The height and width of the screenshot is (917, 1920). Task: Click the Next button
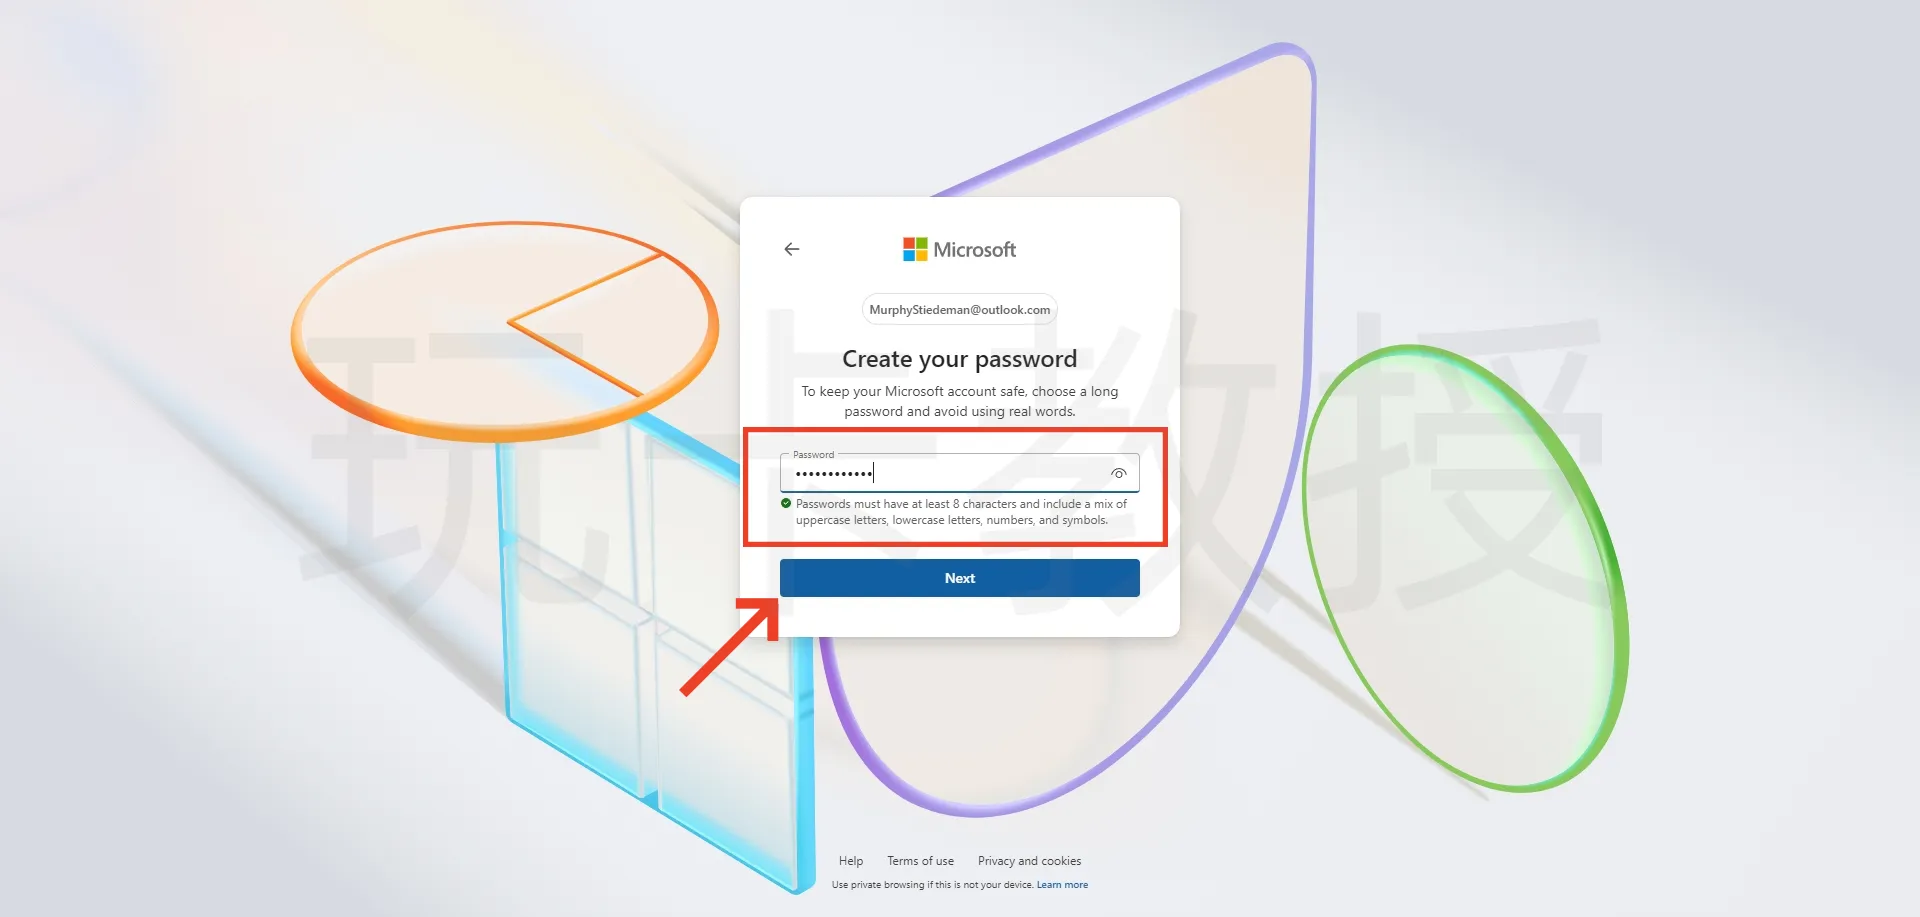pyautogui.click(x=960, y=578)
